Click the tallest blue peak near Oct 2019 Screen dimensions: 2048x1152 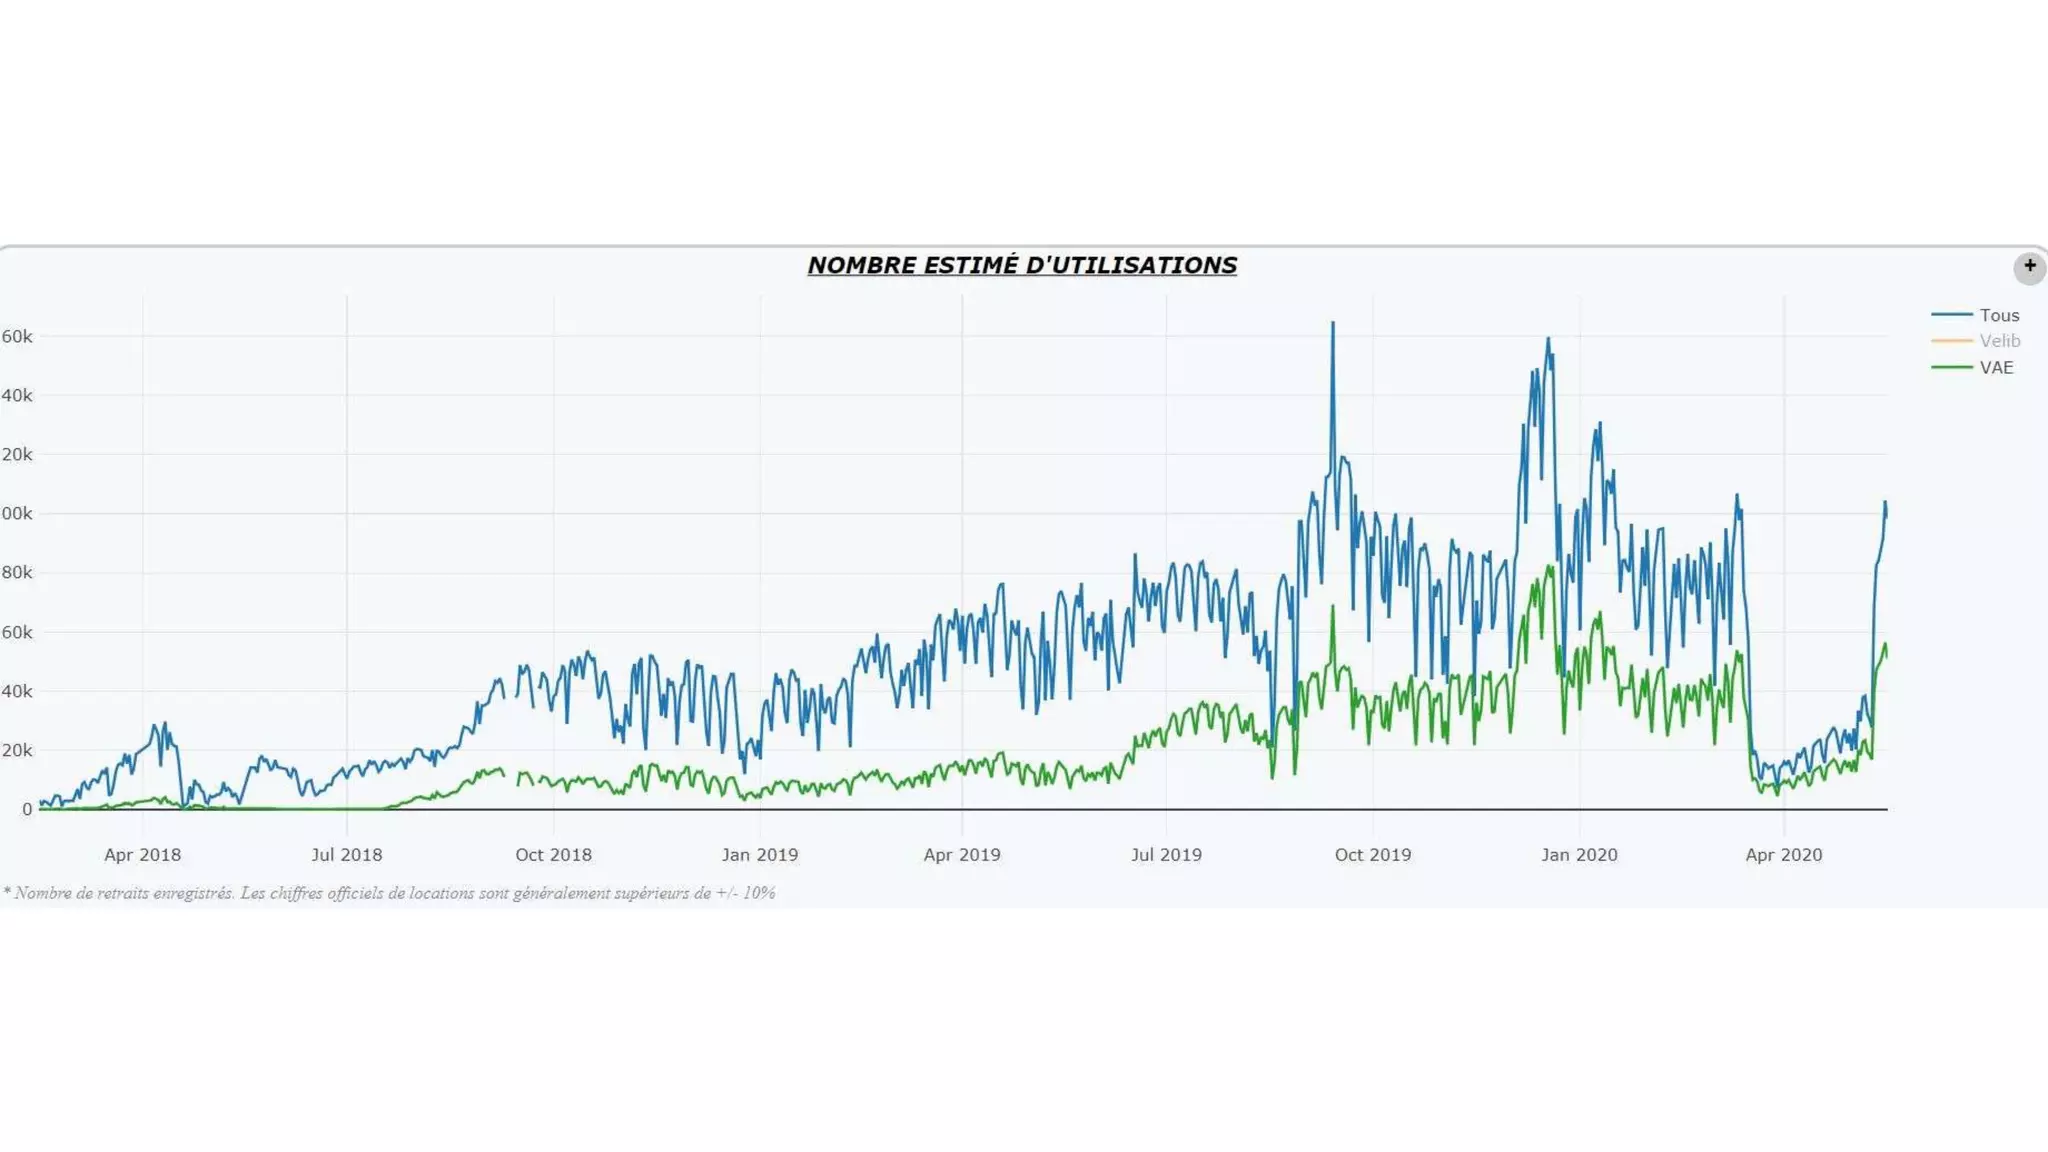1333,326
